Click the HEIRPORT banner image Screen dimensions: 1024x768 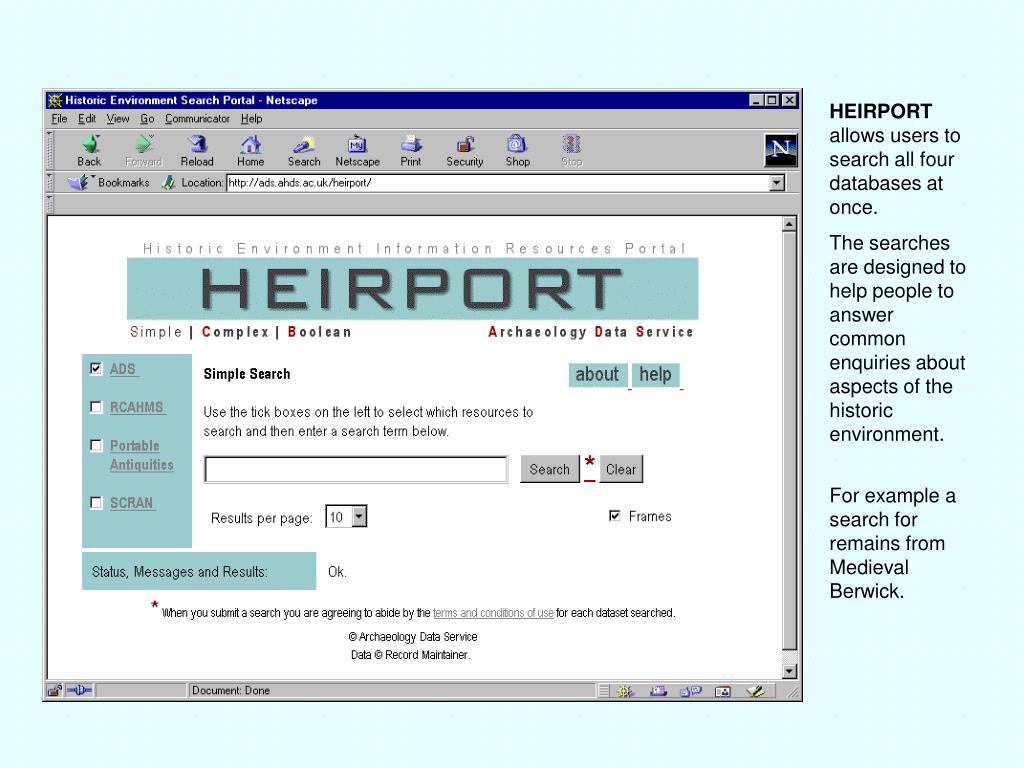413,288
